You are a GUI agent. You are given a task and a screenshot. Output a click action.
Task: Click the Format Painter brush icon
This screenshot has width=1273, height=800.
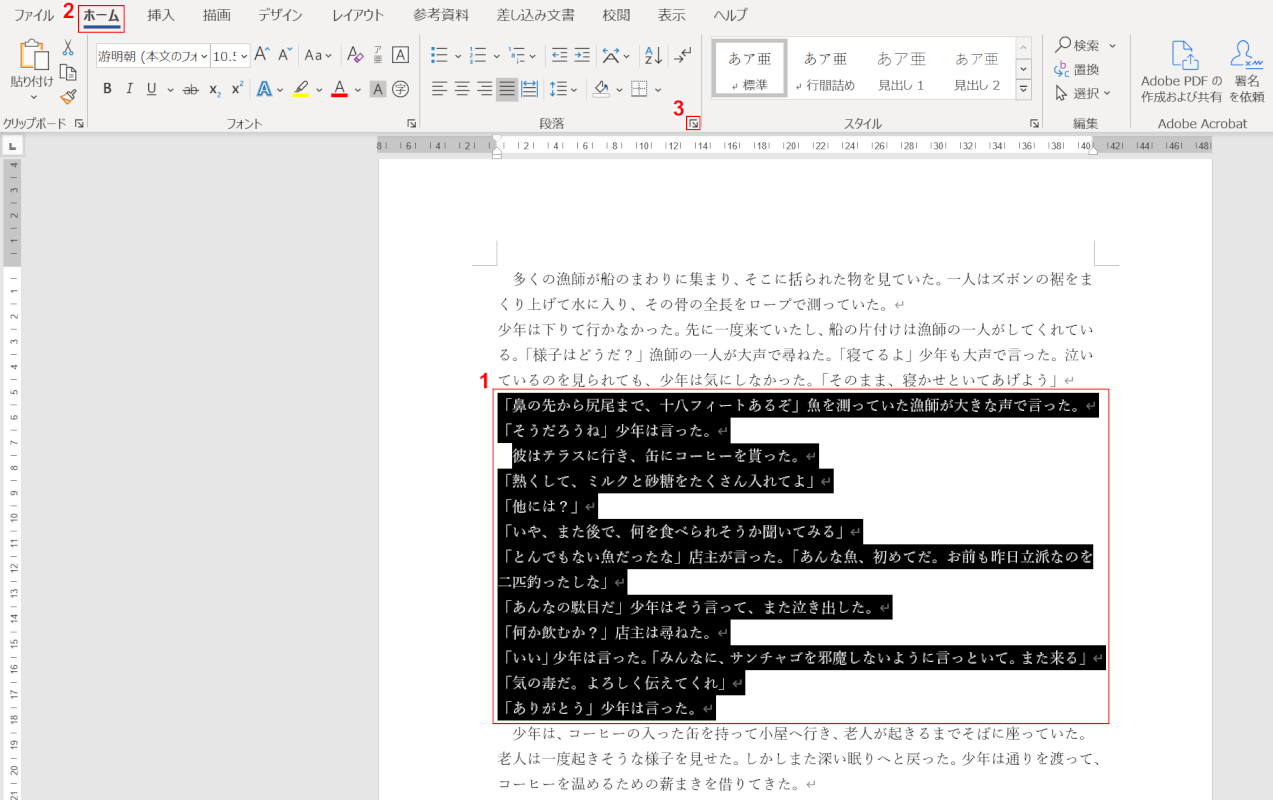coord(68,97)
